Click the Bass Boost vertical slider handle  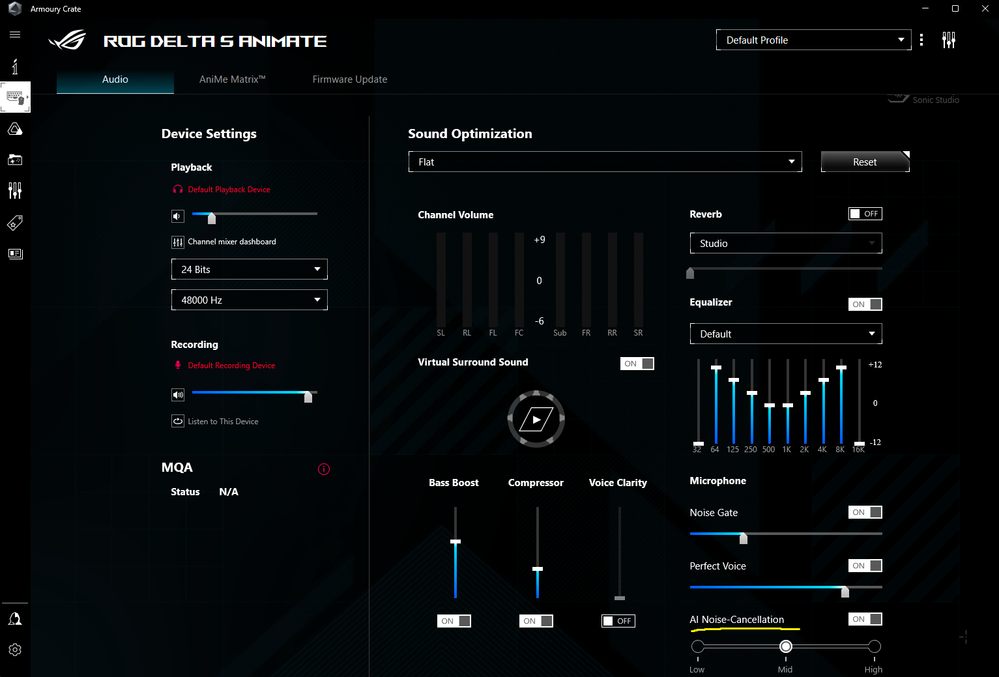click(456, 542)
